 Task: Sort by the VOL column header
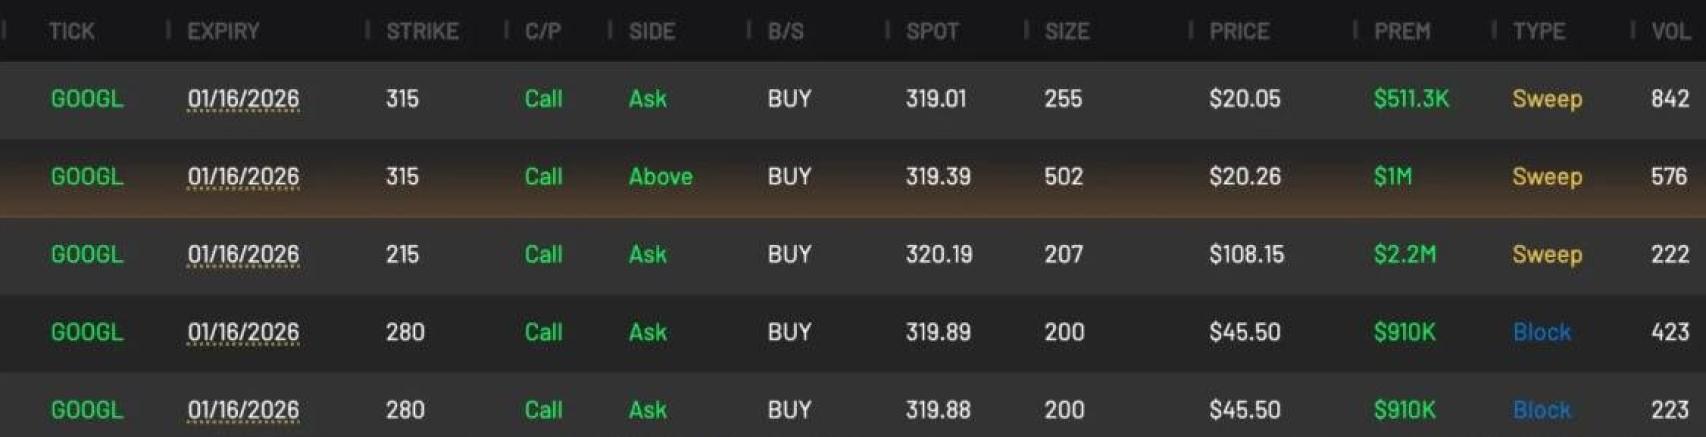coord(1670,31)
